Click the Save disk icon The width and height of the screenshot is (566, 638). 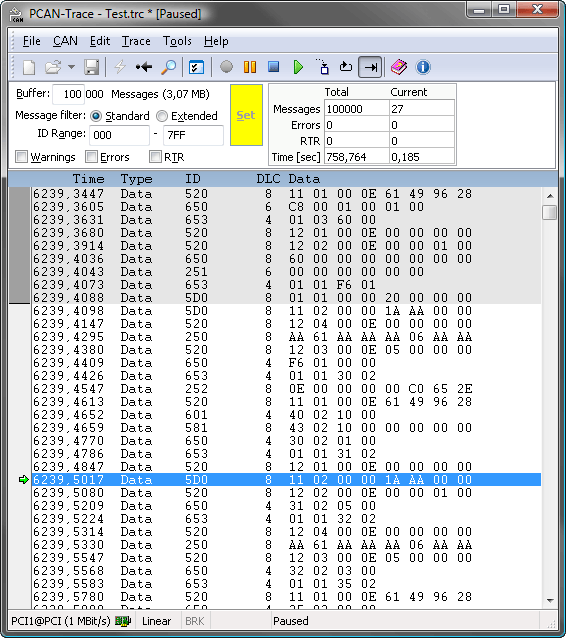click(x=92, y=67)
